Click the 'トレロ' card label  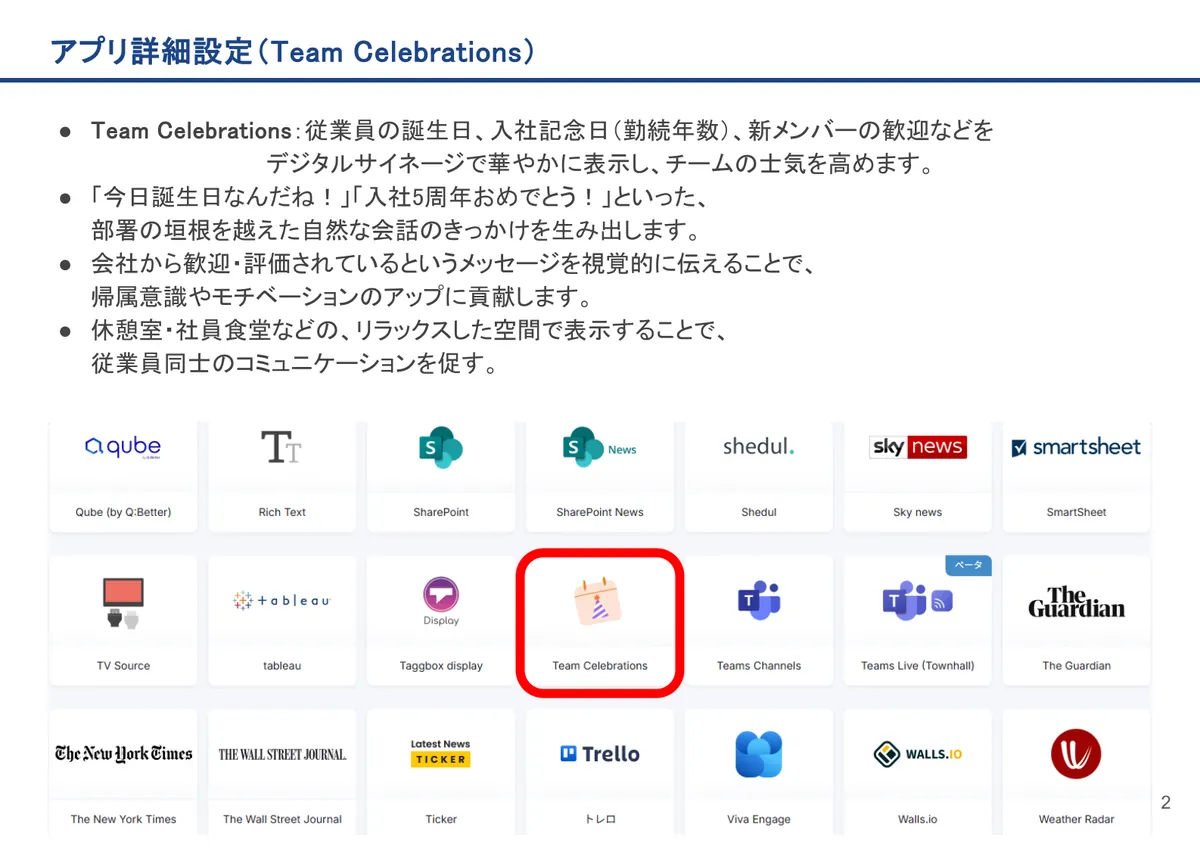point(600,819)
